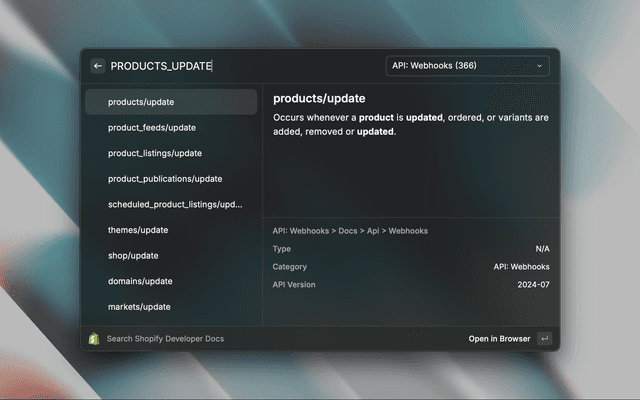Focus the PRODUCTS_UPDATE search field
Screen dimensions: 640x400
[240, 66]
